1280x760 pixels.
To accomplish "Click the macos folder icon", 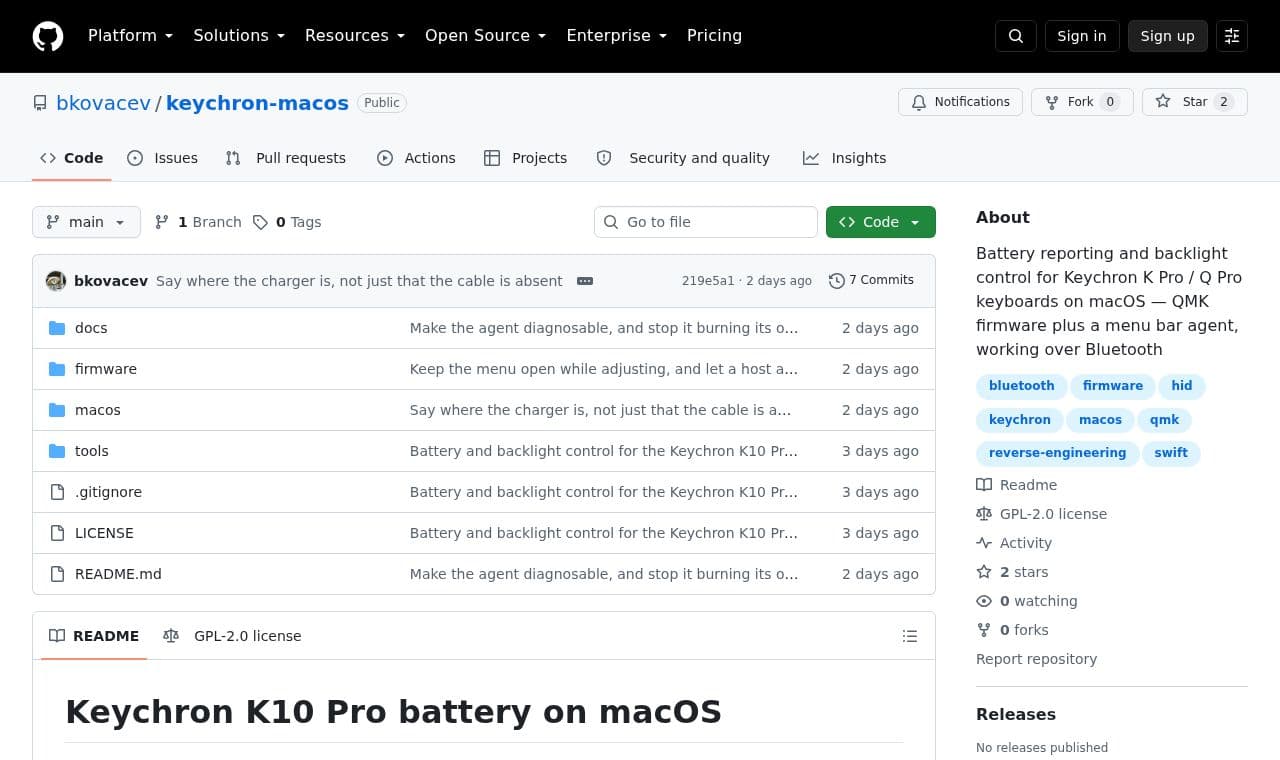I will [57, 410].
